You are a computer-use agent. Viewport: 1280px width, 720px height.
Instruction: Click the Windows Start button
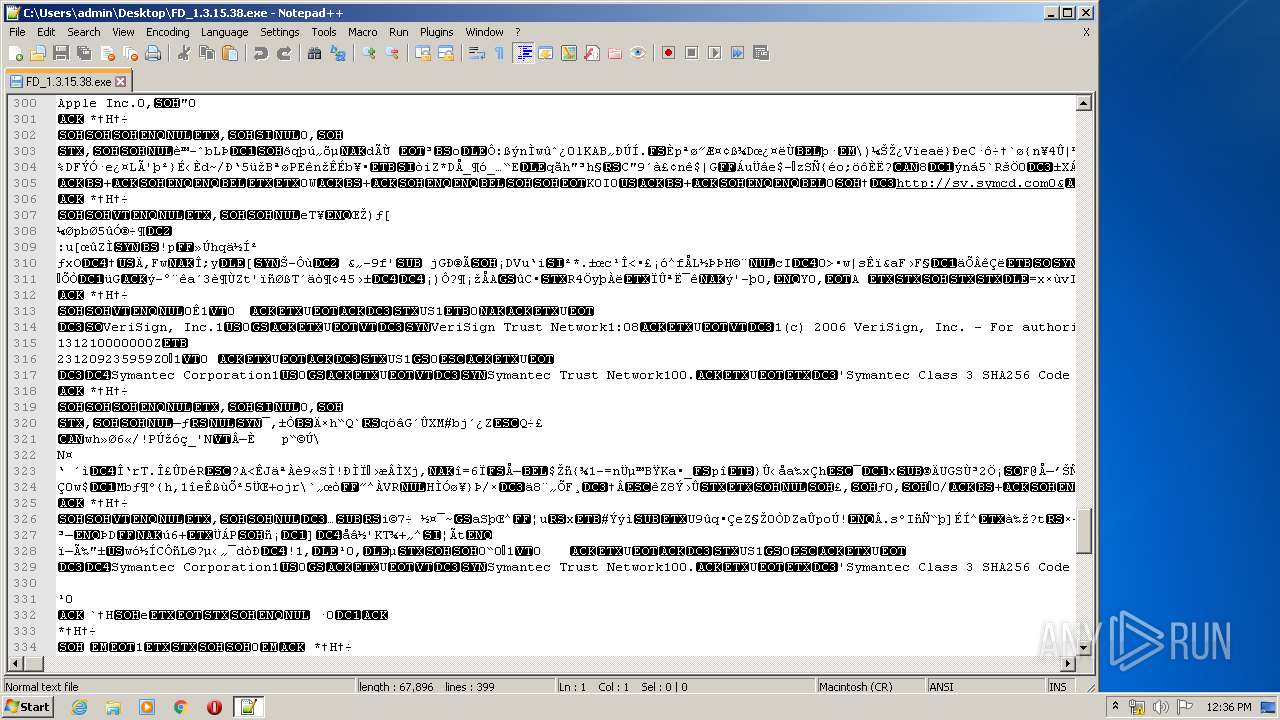(x=27, y=707)
